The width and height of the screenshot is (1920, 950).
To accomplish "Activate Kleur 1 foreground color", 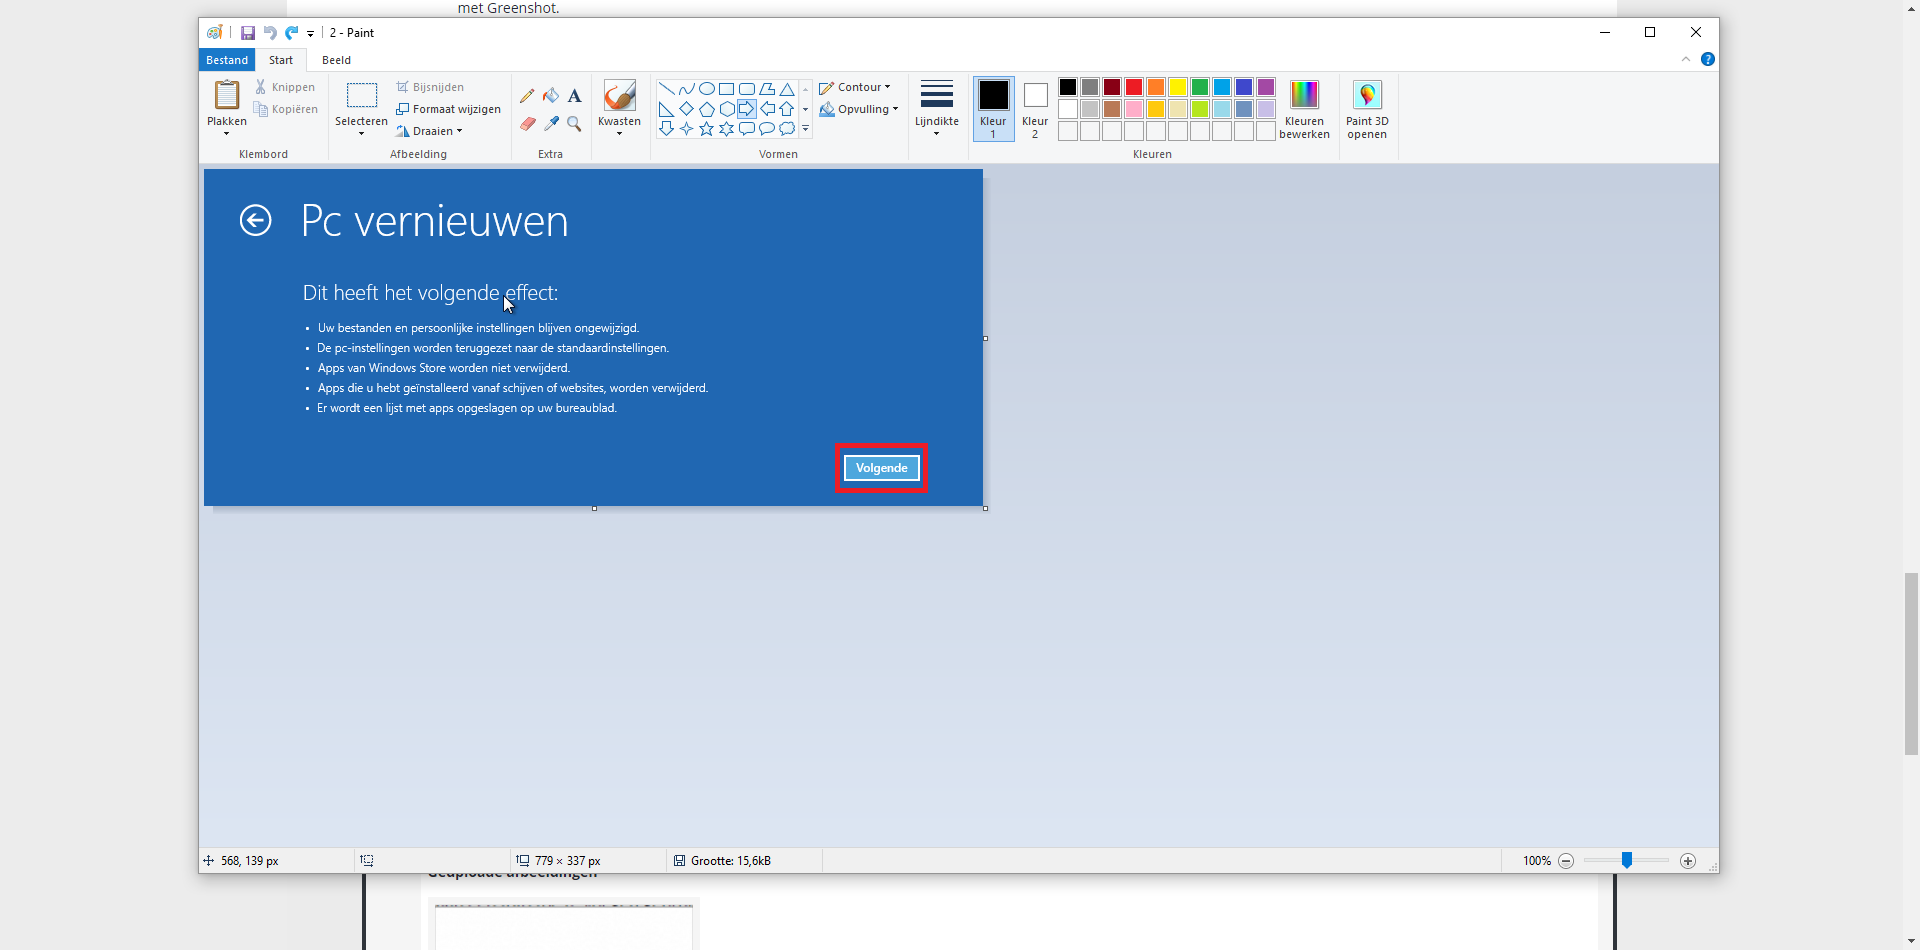I will coord(994,108).
